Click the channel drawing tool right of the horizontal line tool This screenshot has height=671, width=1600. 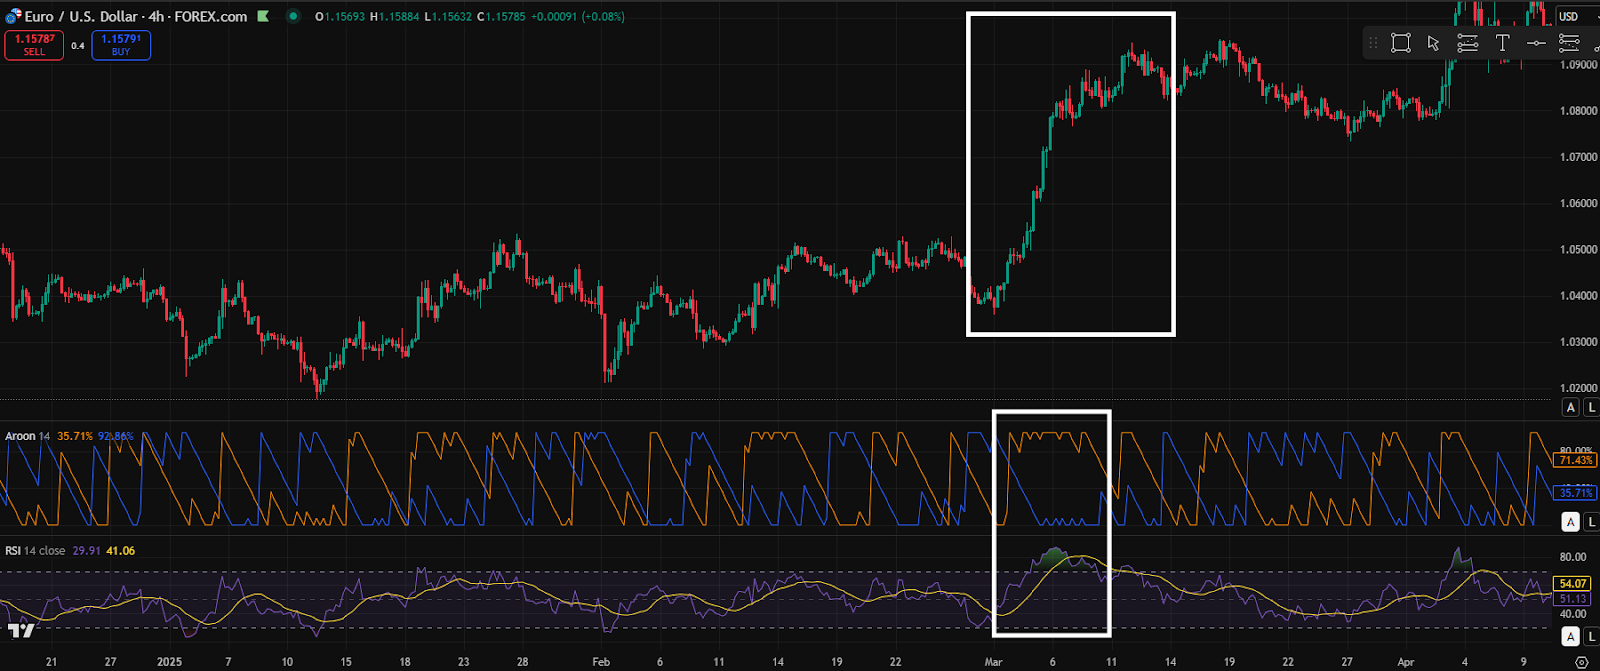tap(1569, 43)
